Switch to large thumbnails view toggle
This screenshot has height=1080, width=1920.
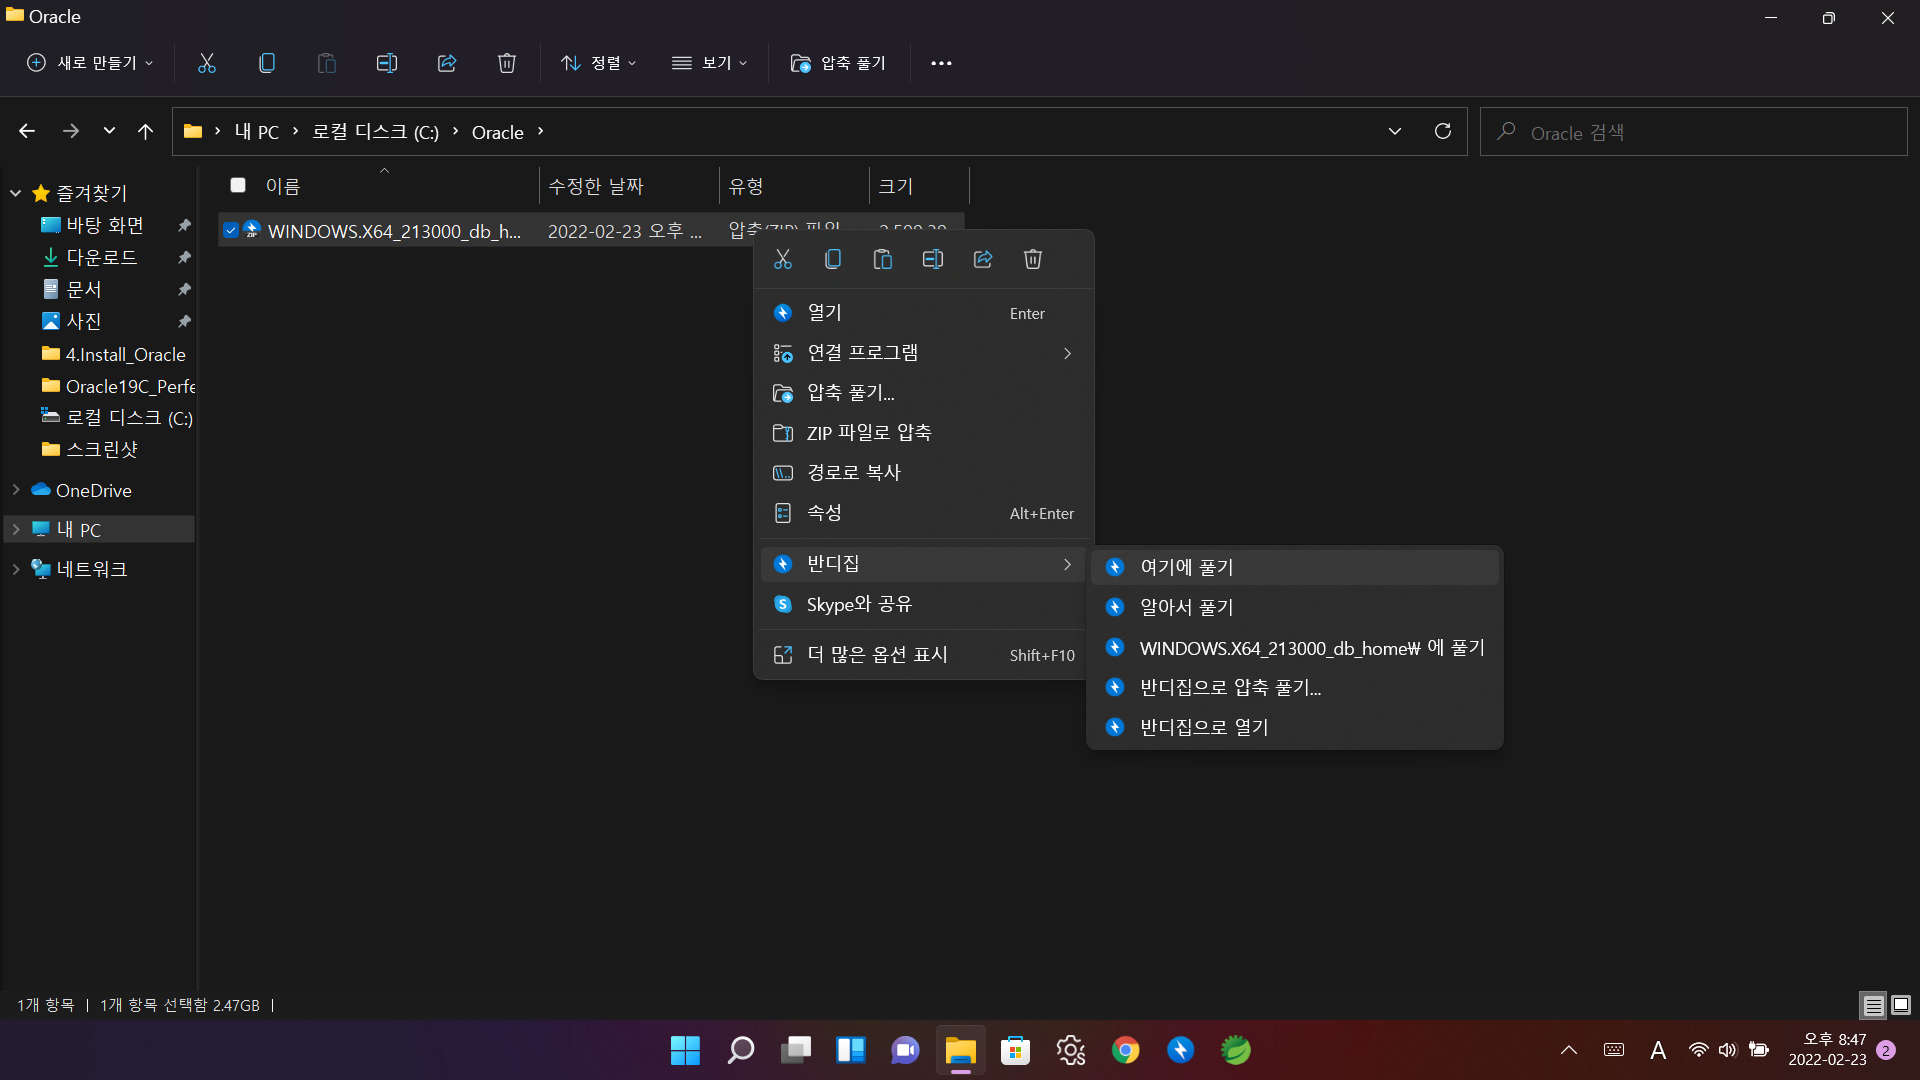[x=1901, y=1005]
